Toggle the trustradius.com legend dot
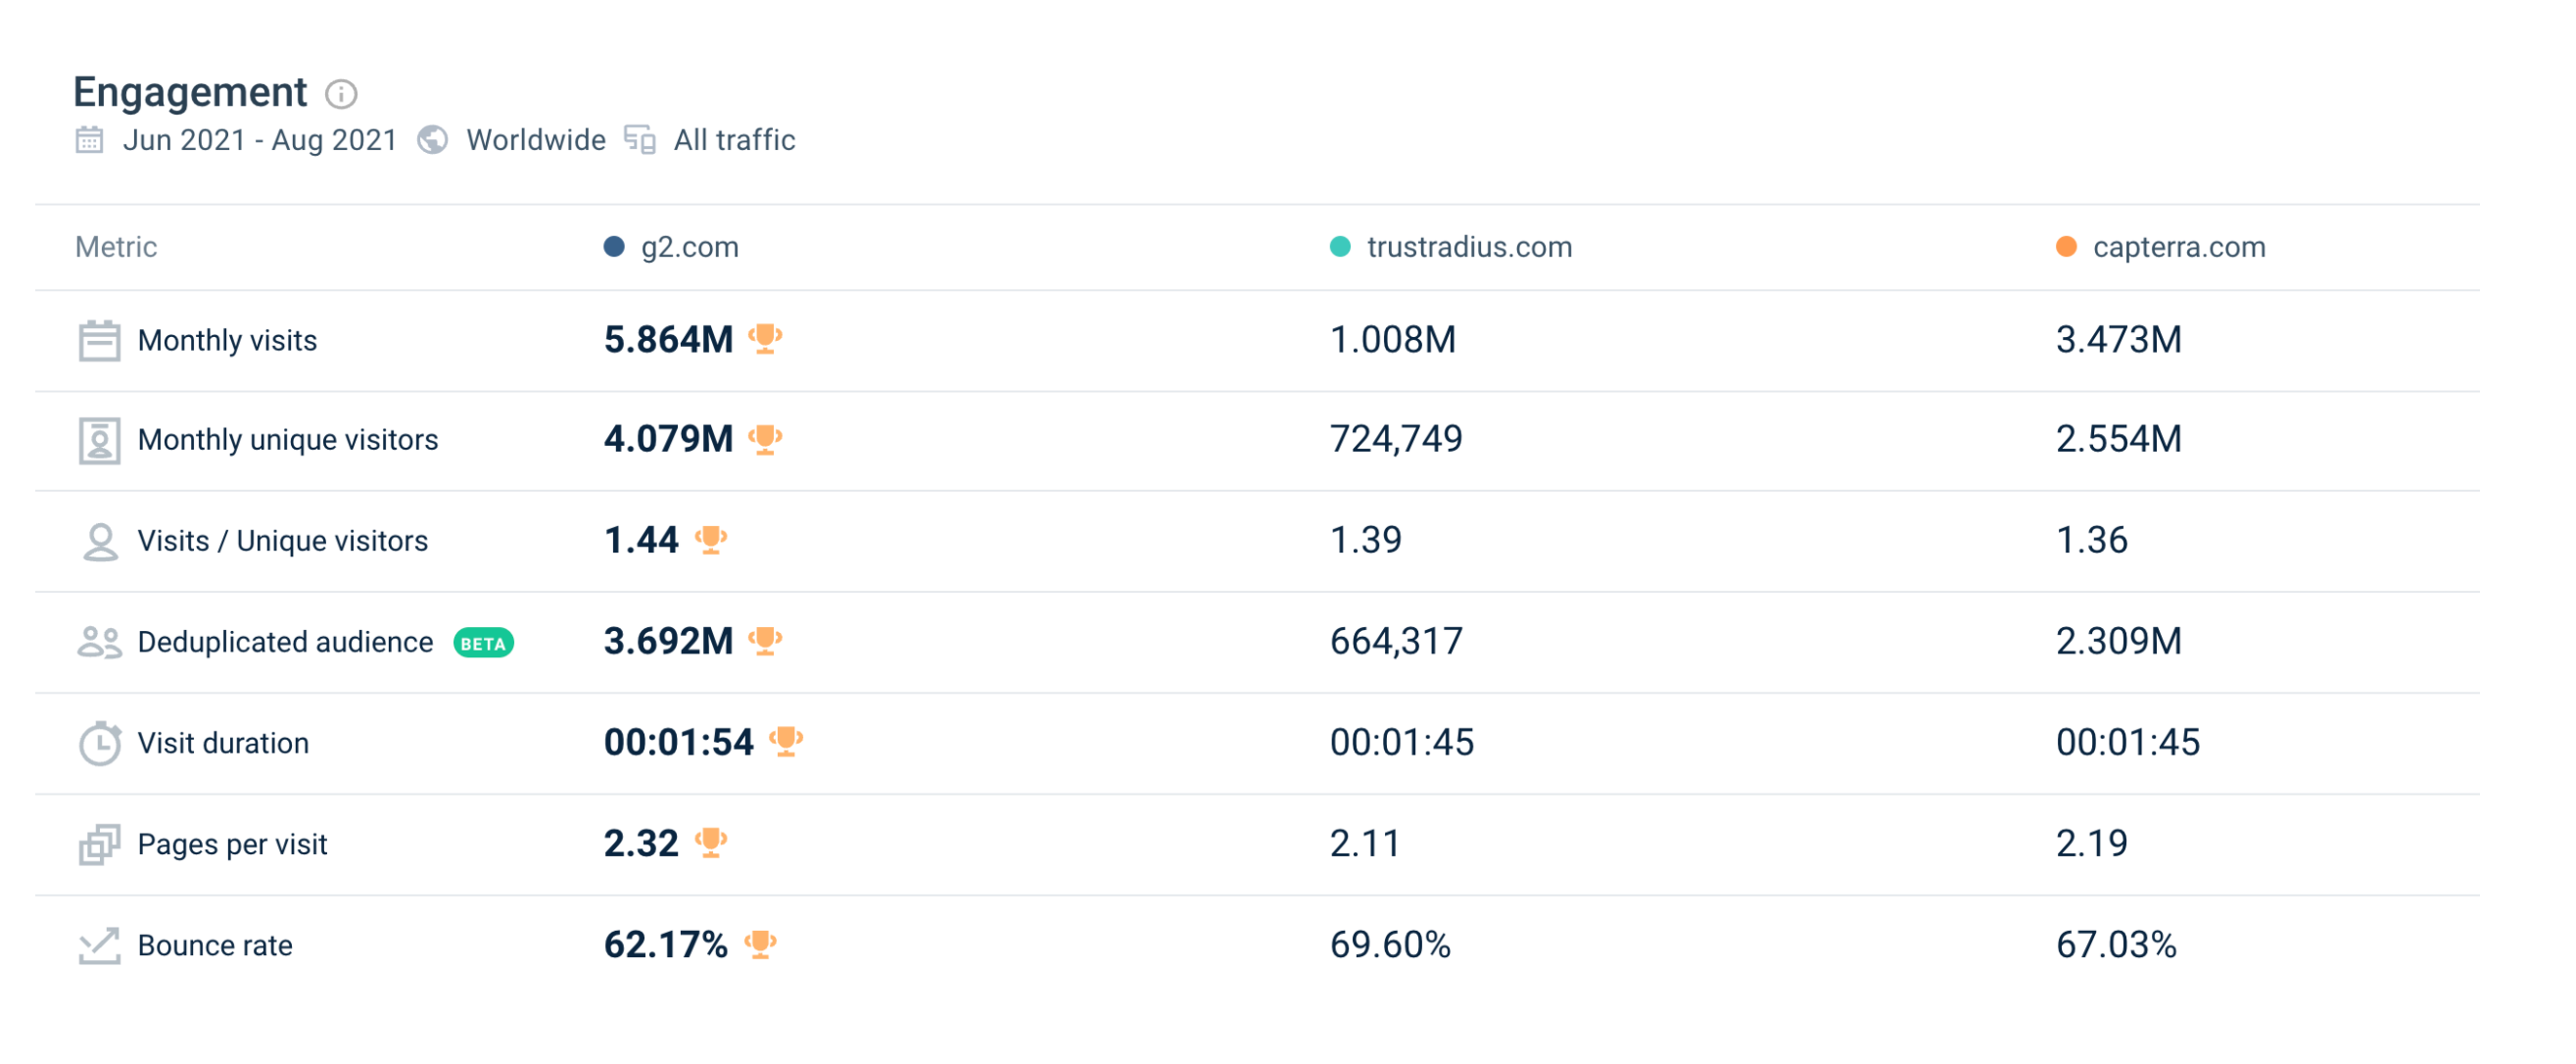Viewport: 2576px width, 1064px height. tap(1338, 243)
